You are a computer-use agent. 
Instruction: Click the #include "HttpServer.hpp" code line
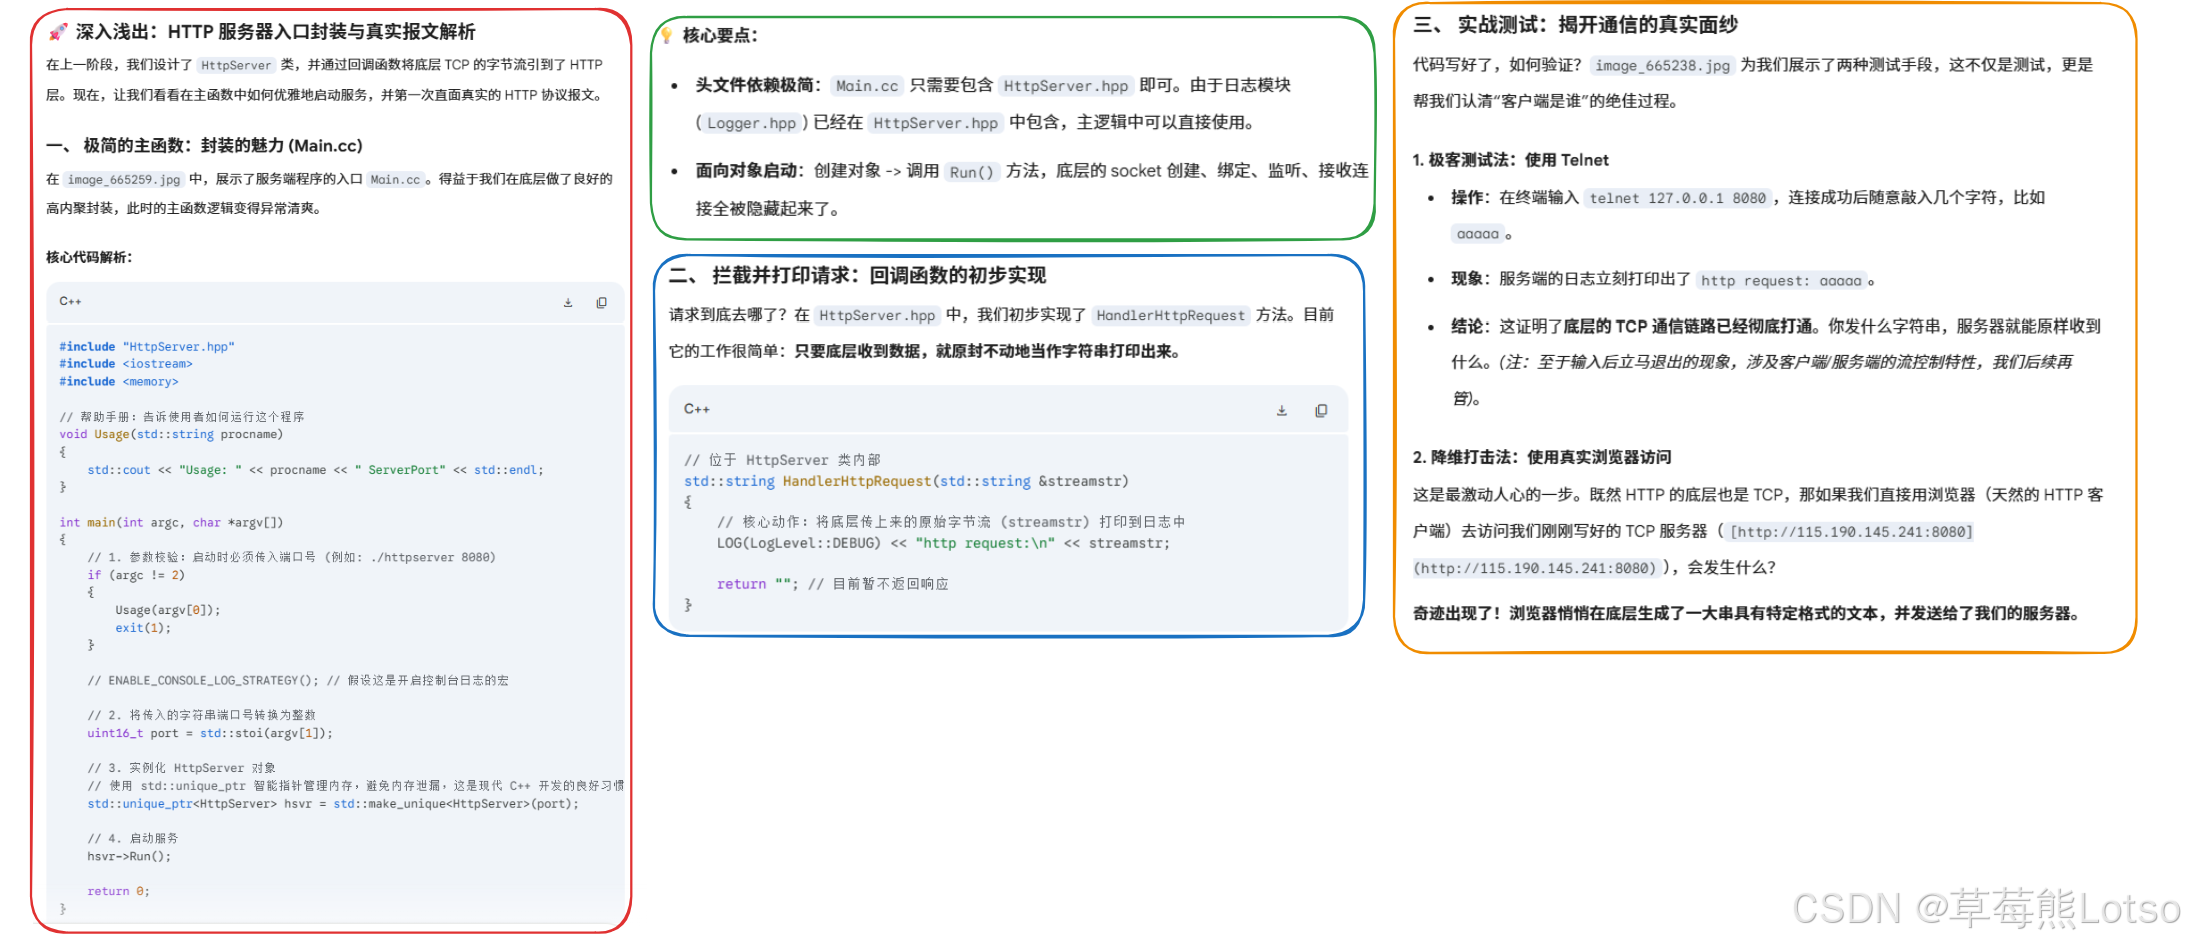click(147, 347)
